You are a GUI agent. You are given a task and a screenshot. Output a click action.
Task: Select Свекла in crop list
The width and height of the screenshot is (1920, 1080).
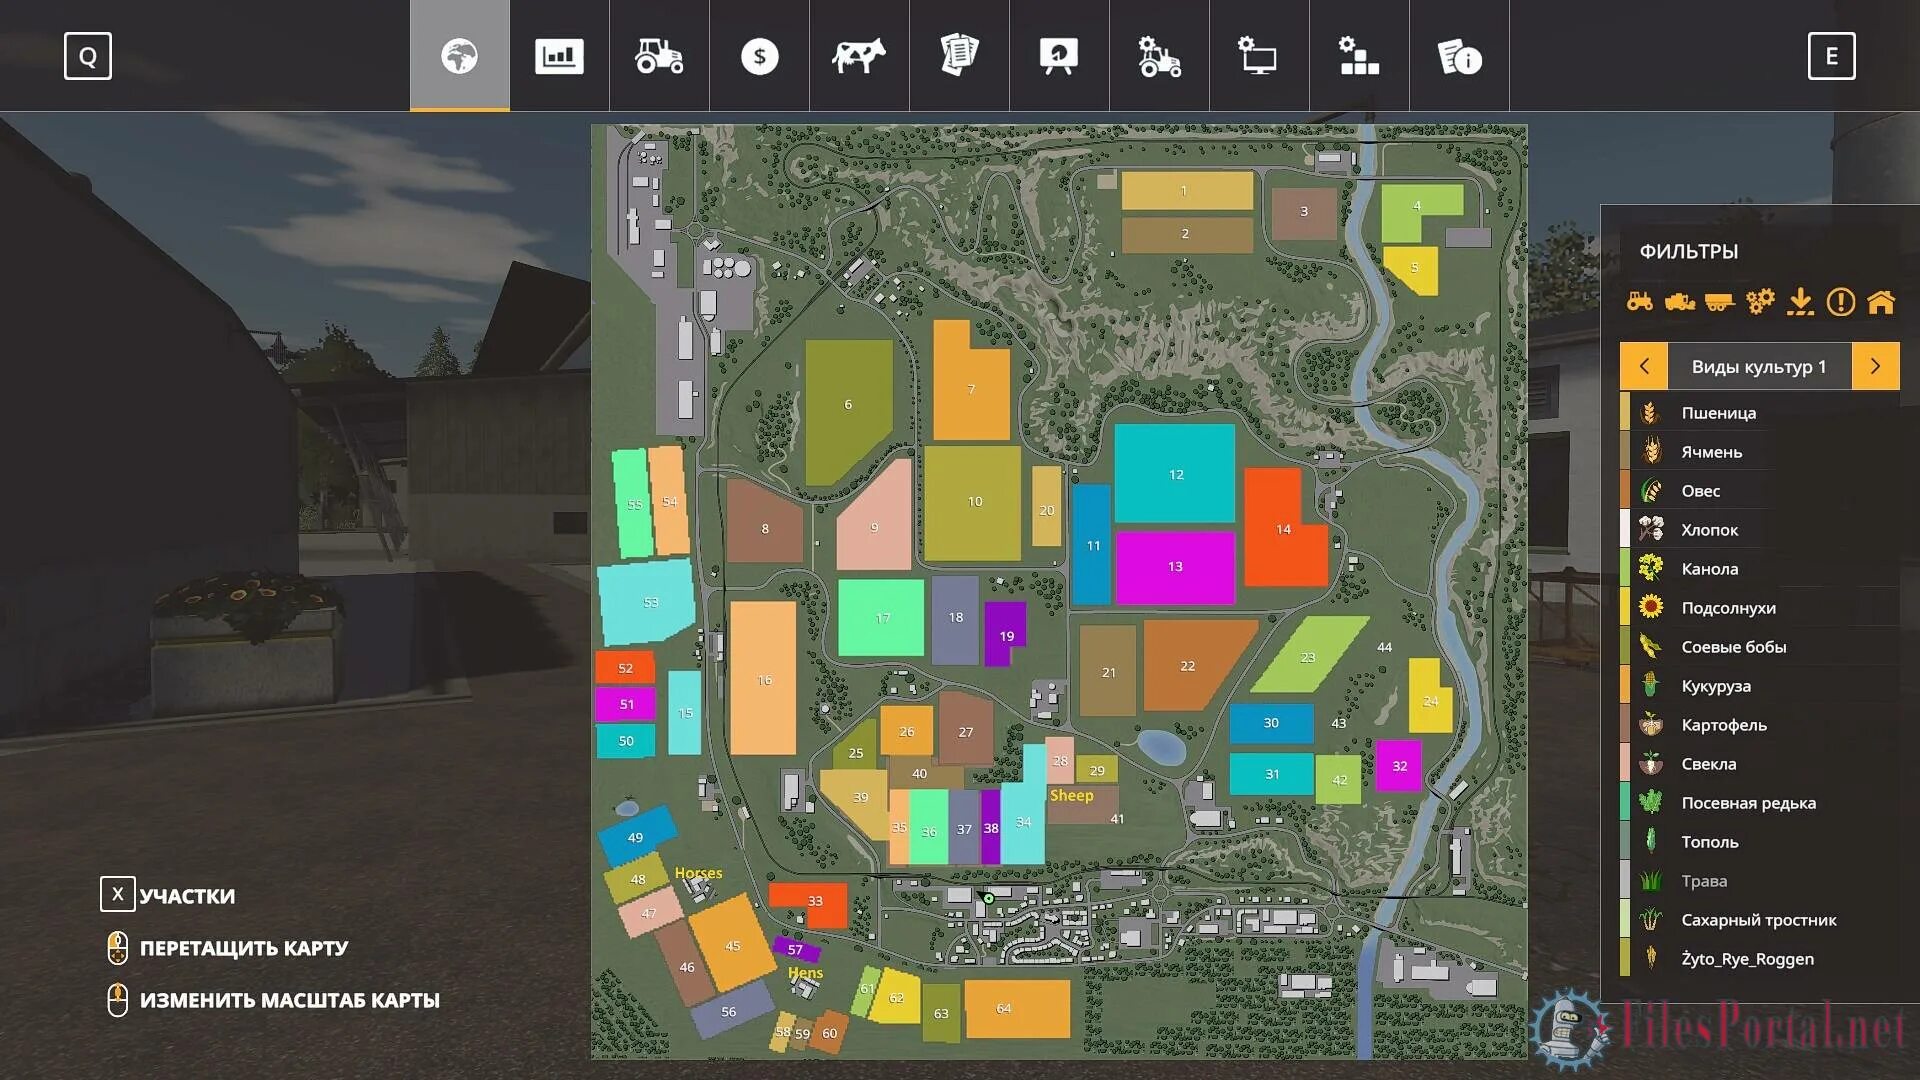point(1760,764)
